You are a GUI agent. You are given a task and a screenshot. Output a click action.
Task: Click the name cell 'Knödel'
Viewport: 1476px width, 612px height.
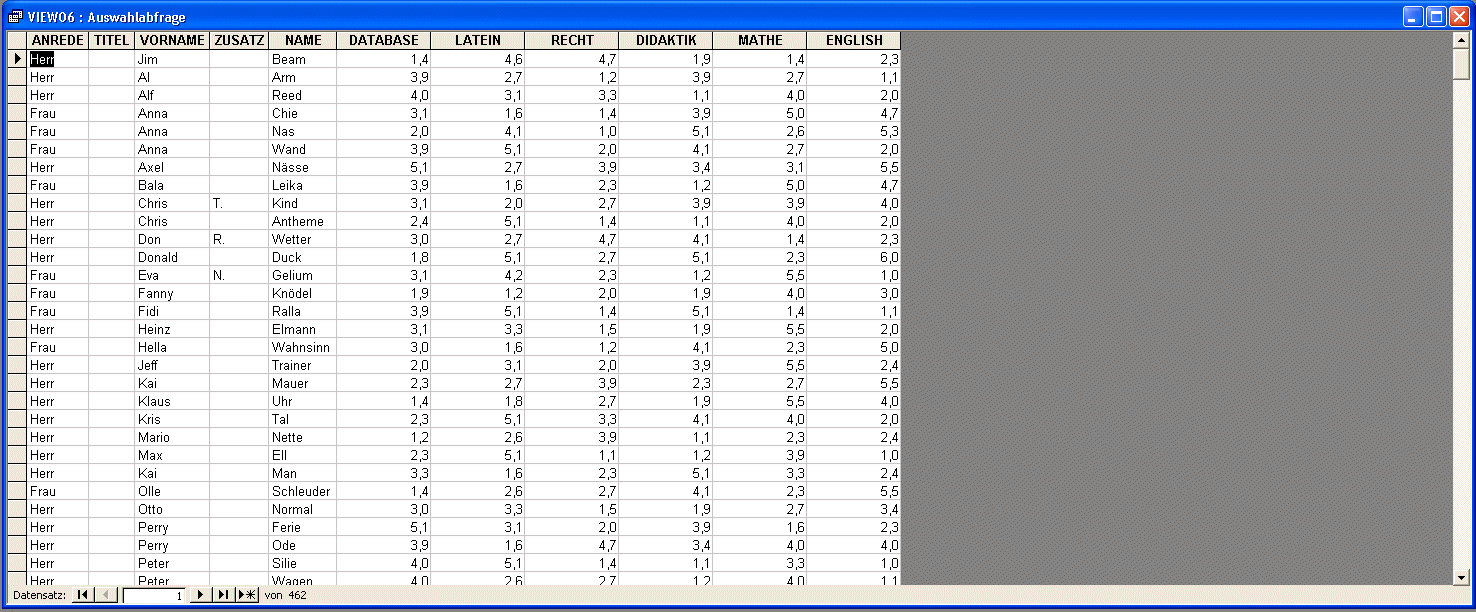pyautogui.click(x=303, y=293)
